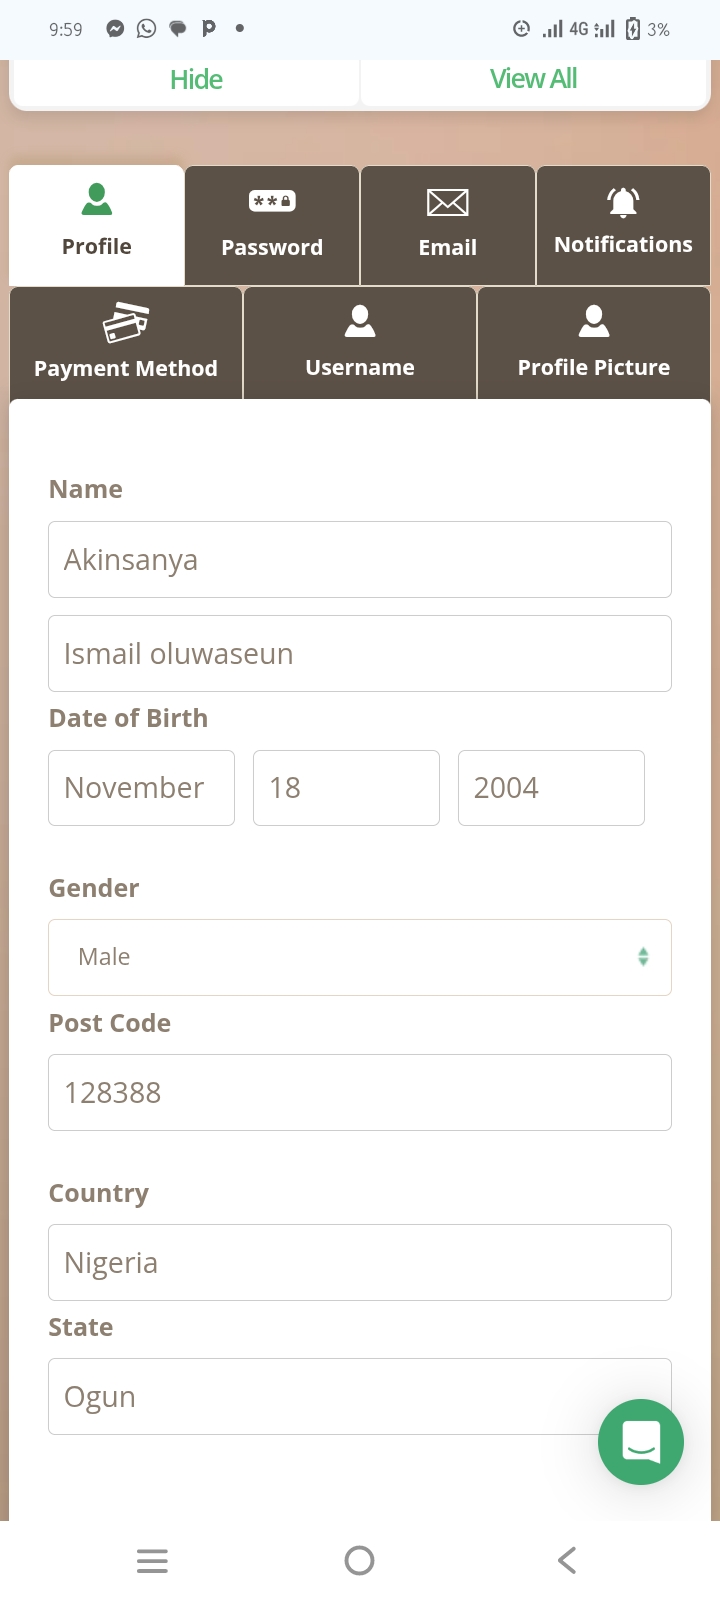The width and height of the screenshot is (720, 1600).
Task: Select the birth year field showing 2004
Action: (x=551, y=788)
